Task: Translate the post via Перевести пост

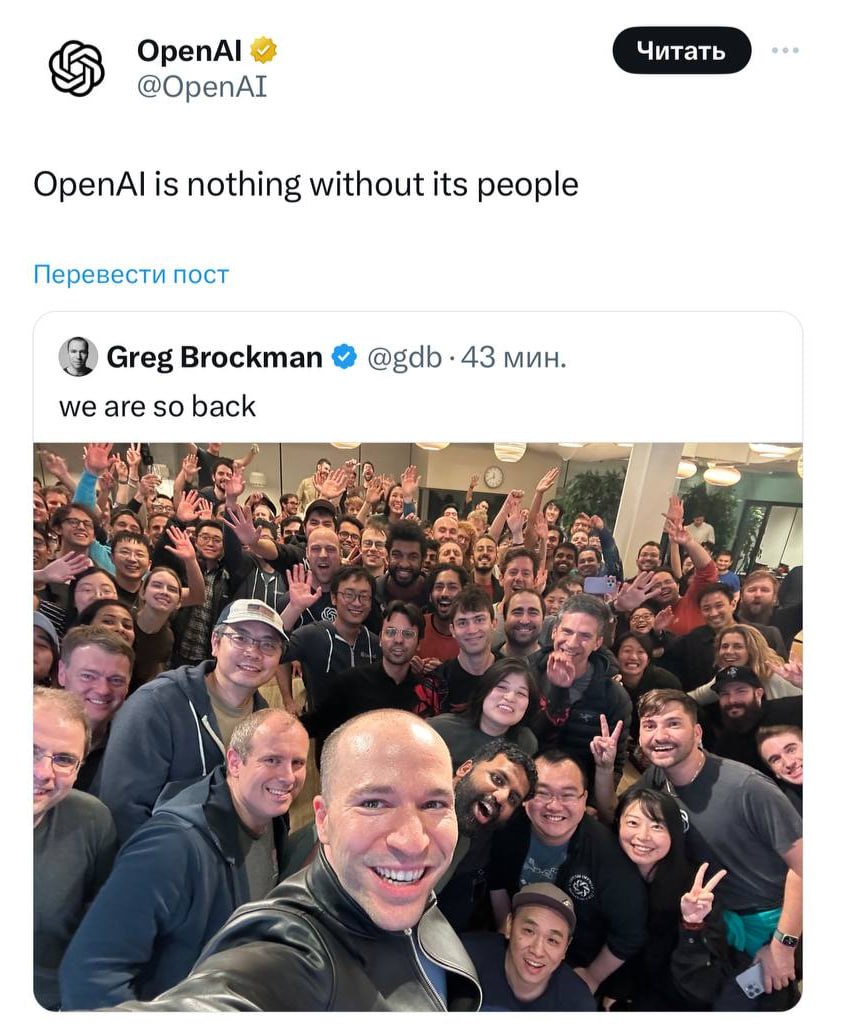Action: click(x=131, y=274)
